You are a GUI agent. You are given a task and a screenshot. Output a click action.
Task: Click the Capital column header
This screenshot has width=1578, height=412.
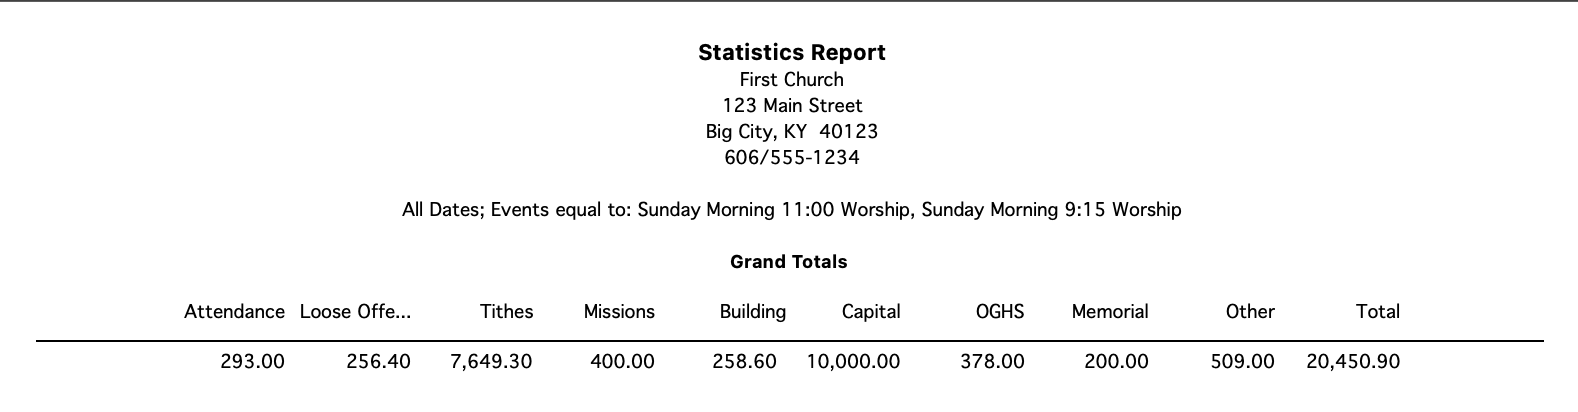click(x=870, y=312)
